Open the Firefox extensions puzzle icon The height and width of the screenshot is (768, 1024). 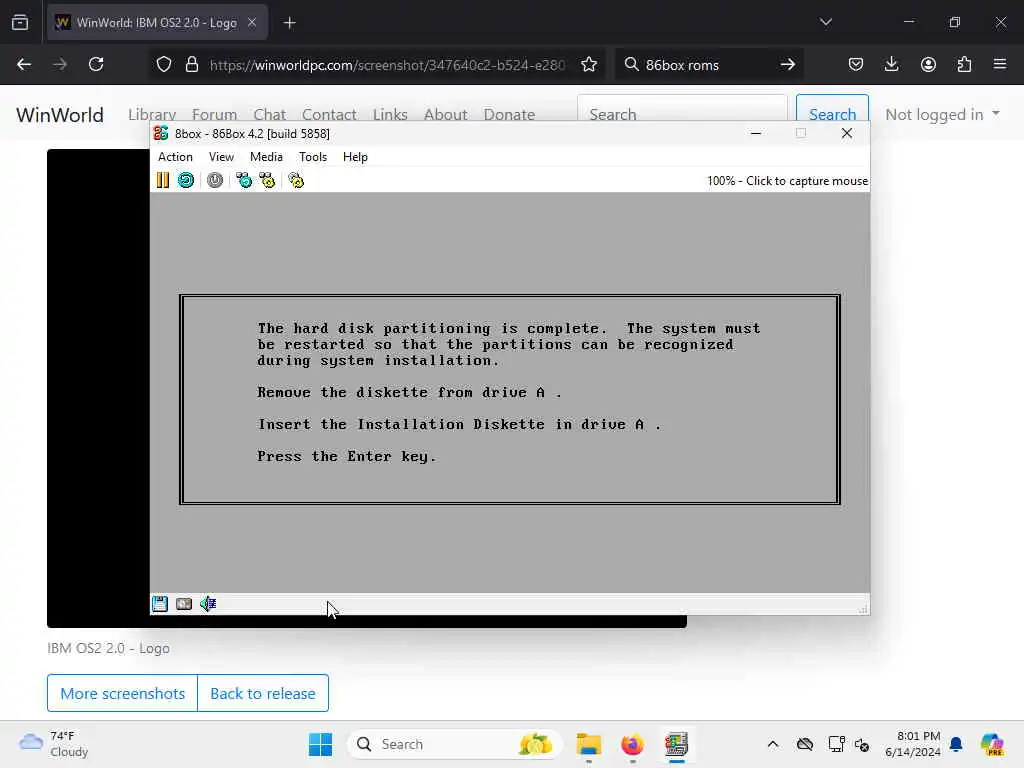[964, 65]
